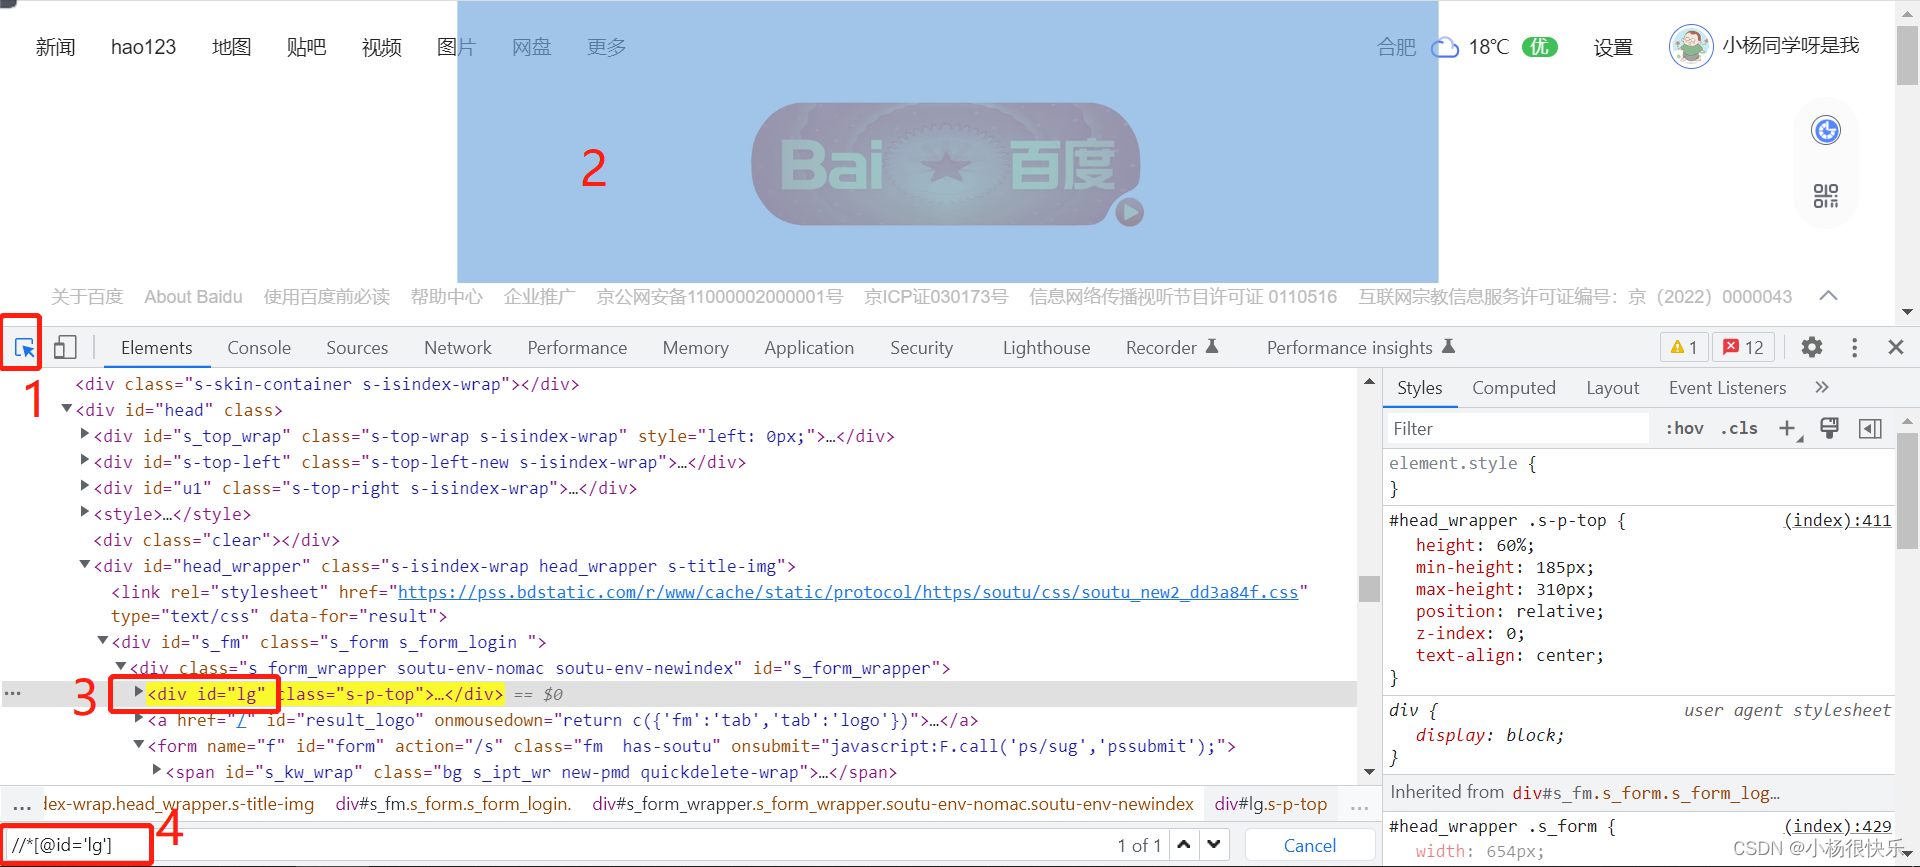
Task: Open (index):429 source link
Action: (x=1838, y=826)
